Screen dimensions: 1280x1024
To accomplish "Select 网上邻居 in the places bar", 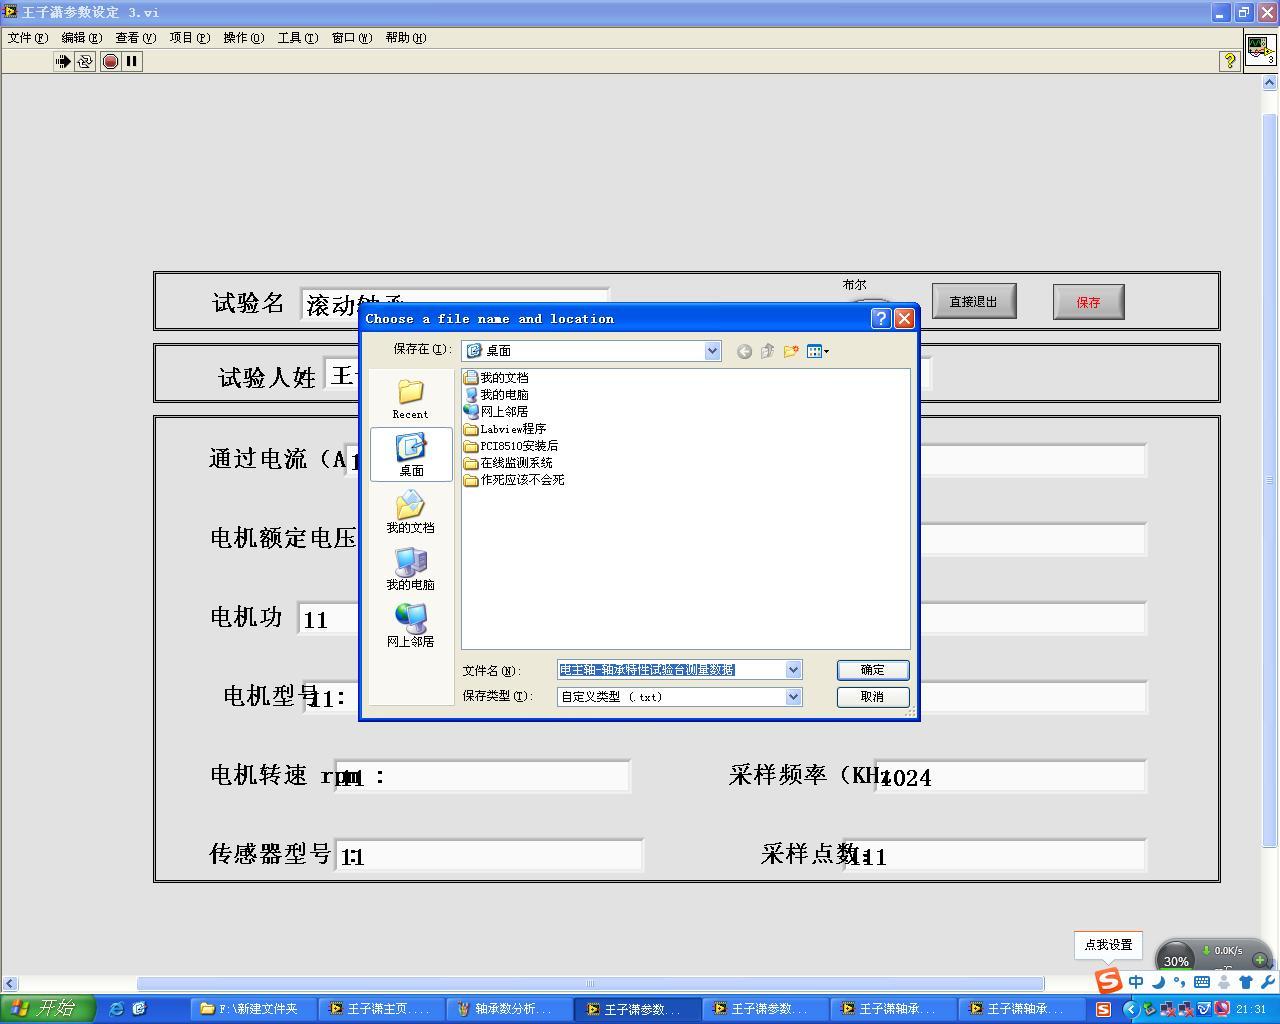I will (410, 626).
